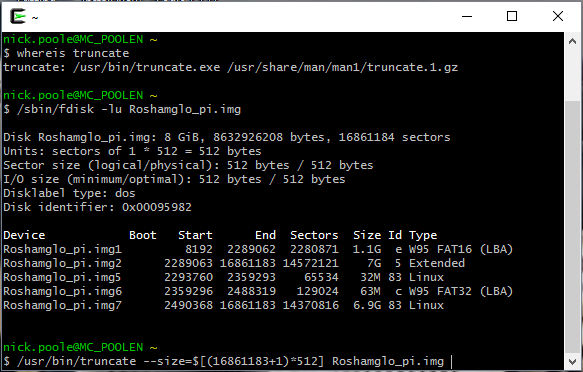
Task: Click the scrollbar up arrow
Action: coord(572,41)
